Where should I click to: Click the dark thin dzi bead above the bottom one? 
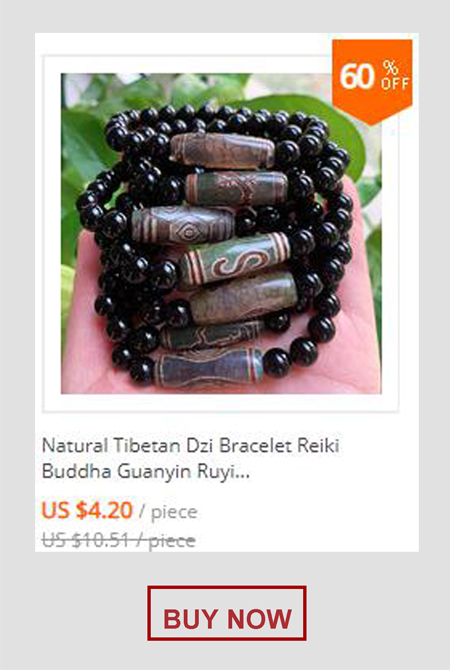(x=212, y=335)
